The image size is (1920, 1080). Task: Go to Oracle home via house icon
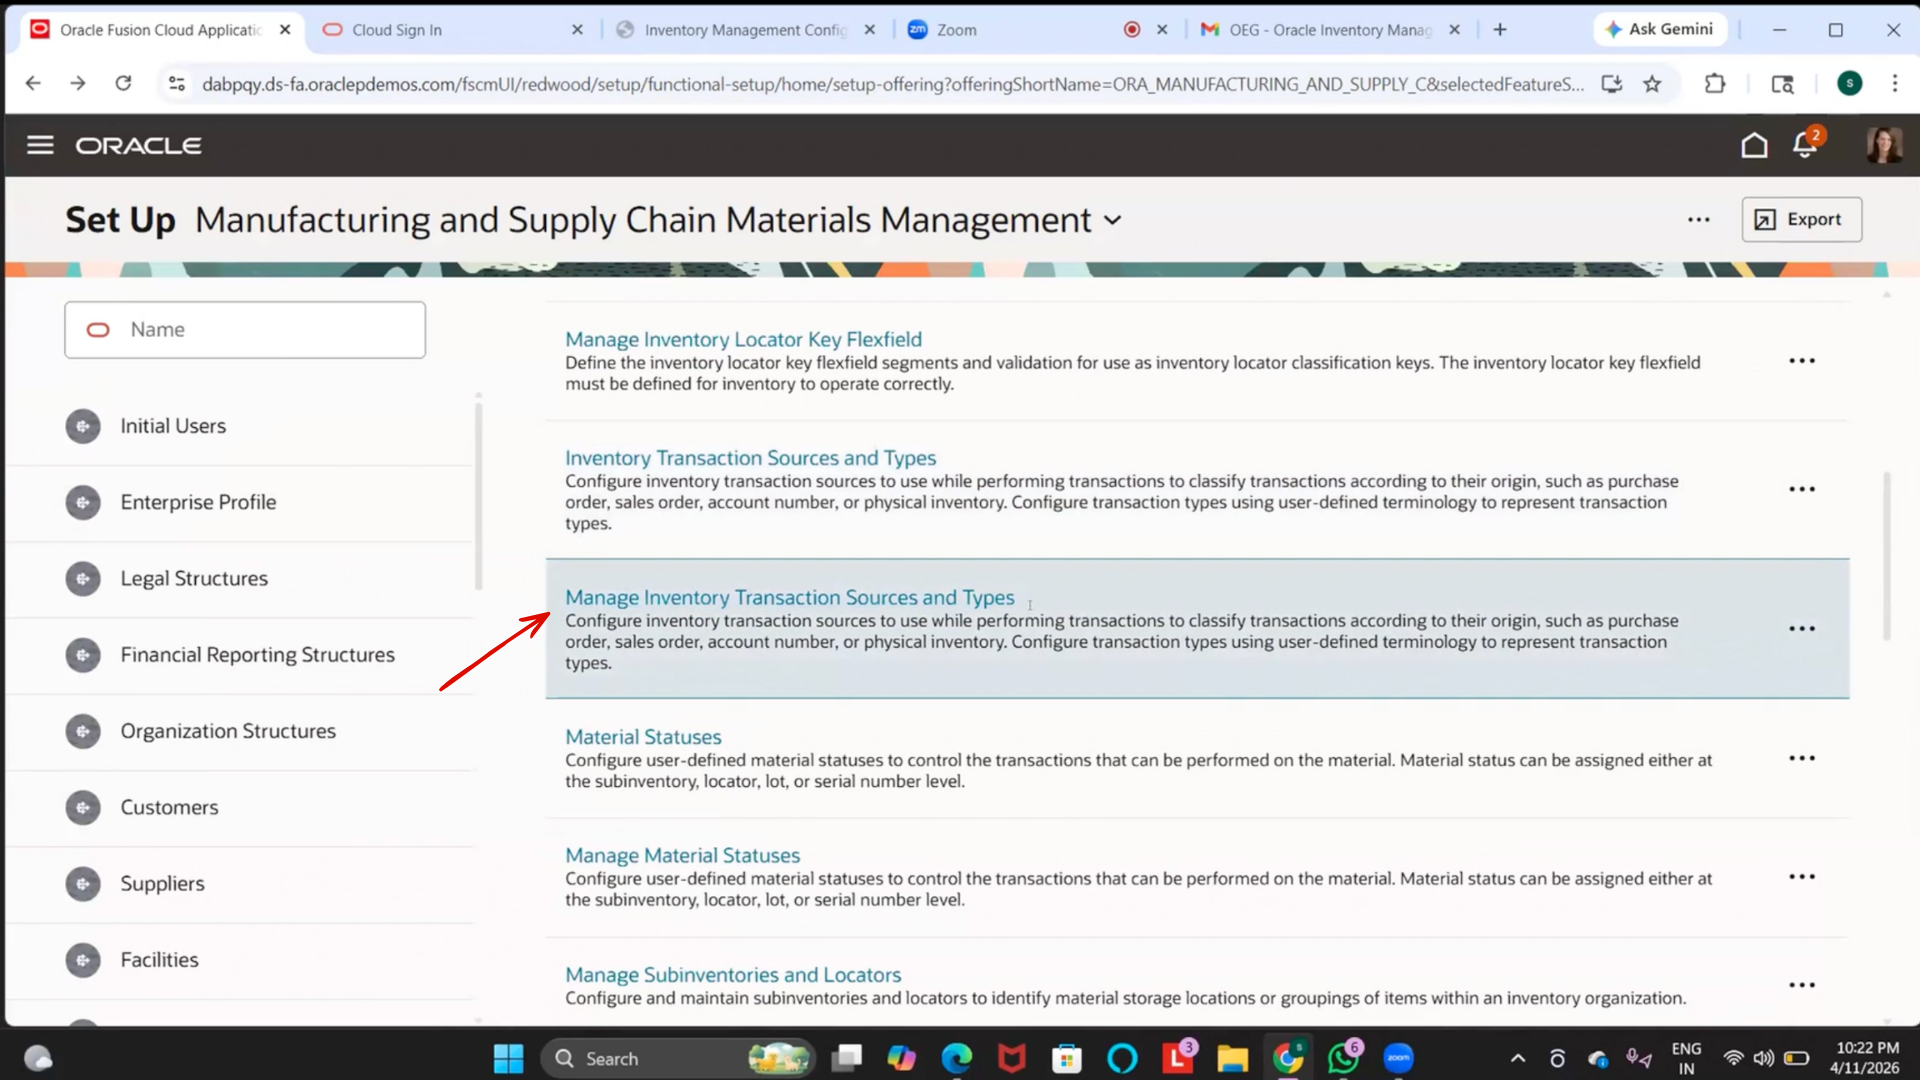(x=1754, y=145)
